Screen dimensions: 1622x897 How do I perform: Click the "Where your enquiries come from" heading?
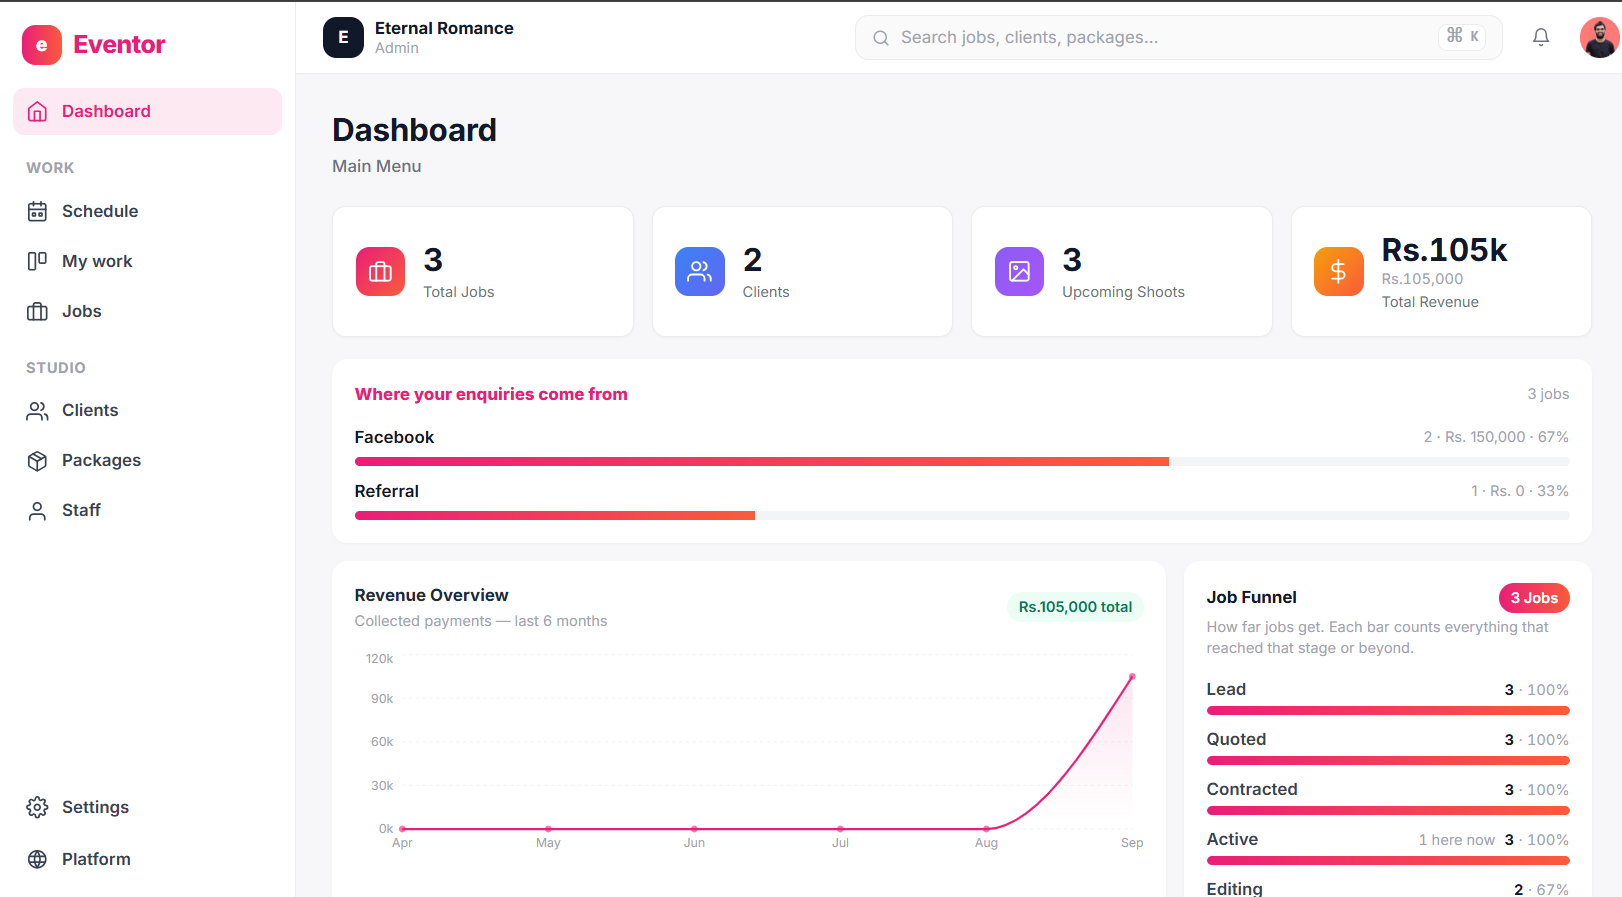[x=491, y=394]
